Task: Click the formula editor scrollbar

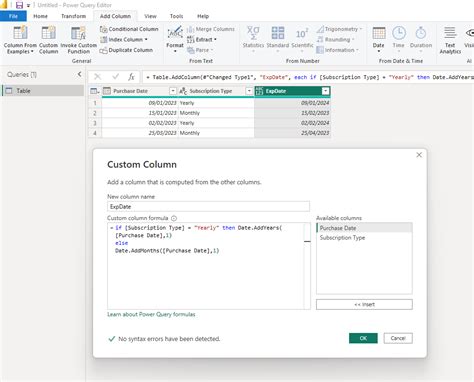Action: (307, 266)
